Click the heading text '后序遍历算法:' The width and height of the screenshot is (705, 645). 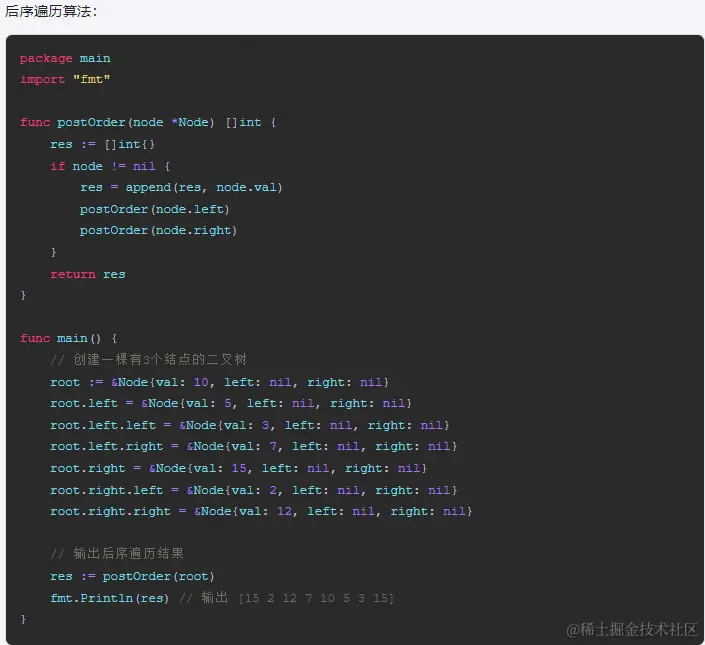[x=51, y=12]
